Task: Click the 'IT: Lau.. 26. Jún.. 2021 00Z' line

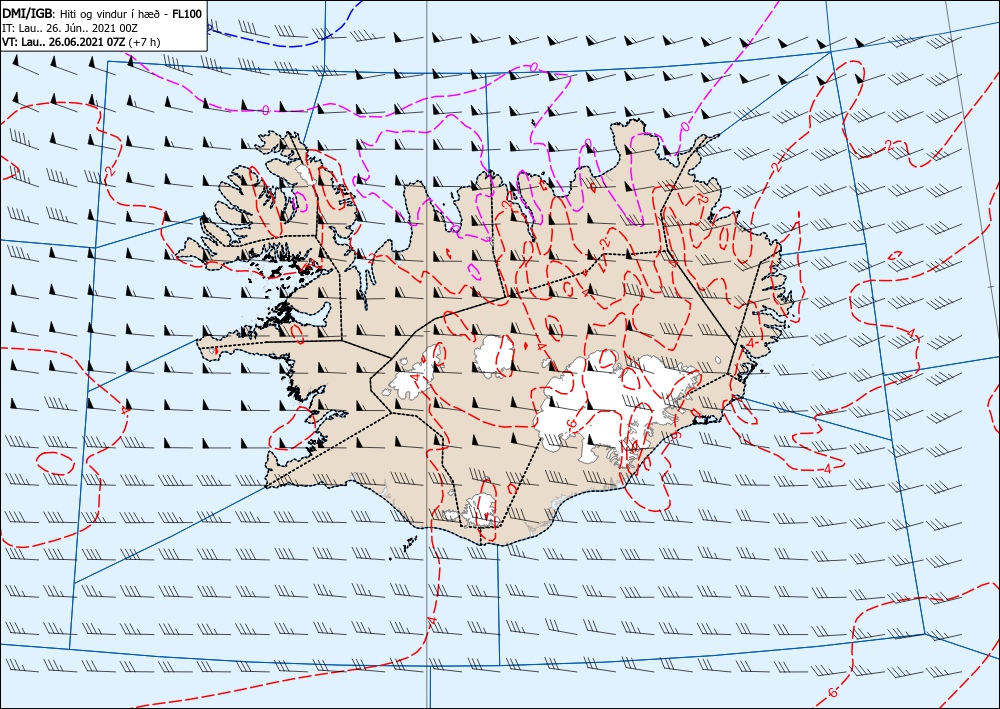Action: [70, 28]
